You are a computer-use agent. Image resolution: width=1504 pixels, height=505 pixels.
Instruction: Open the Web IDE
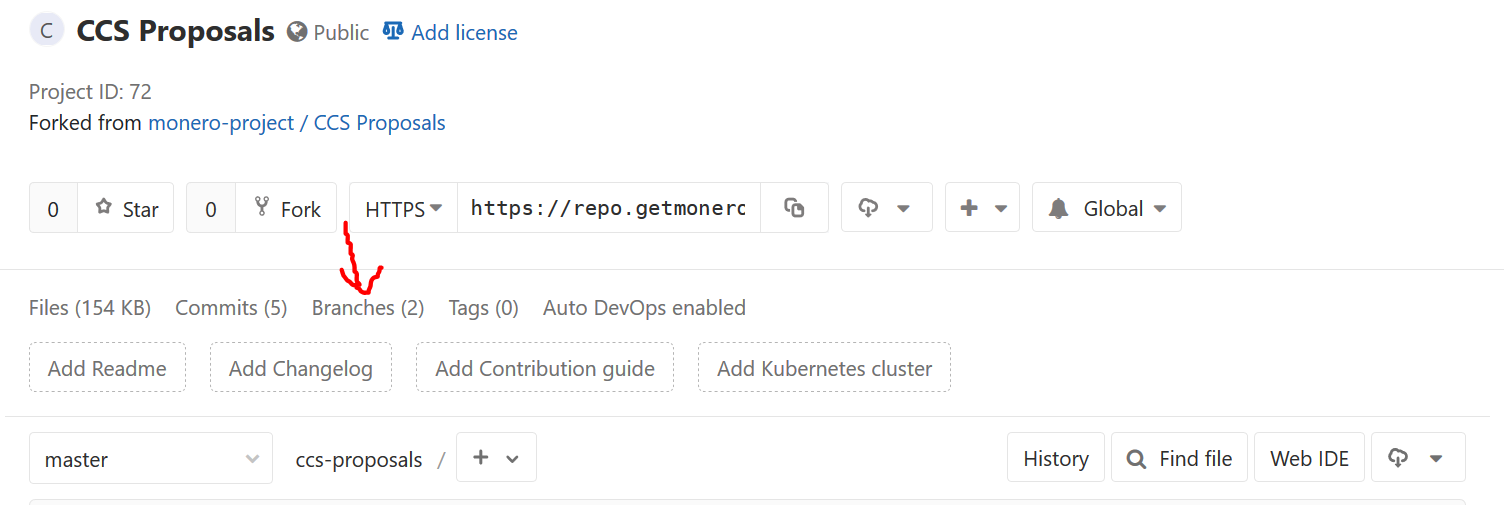coord(1309,458)
